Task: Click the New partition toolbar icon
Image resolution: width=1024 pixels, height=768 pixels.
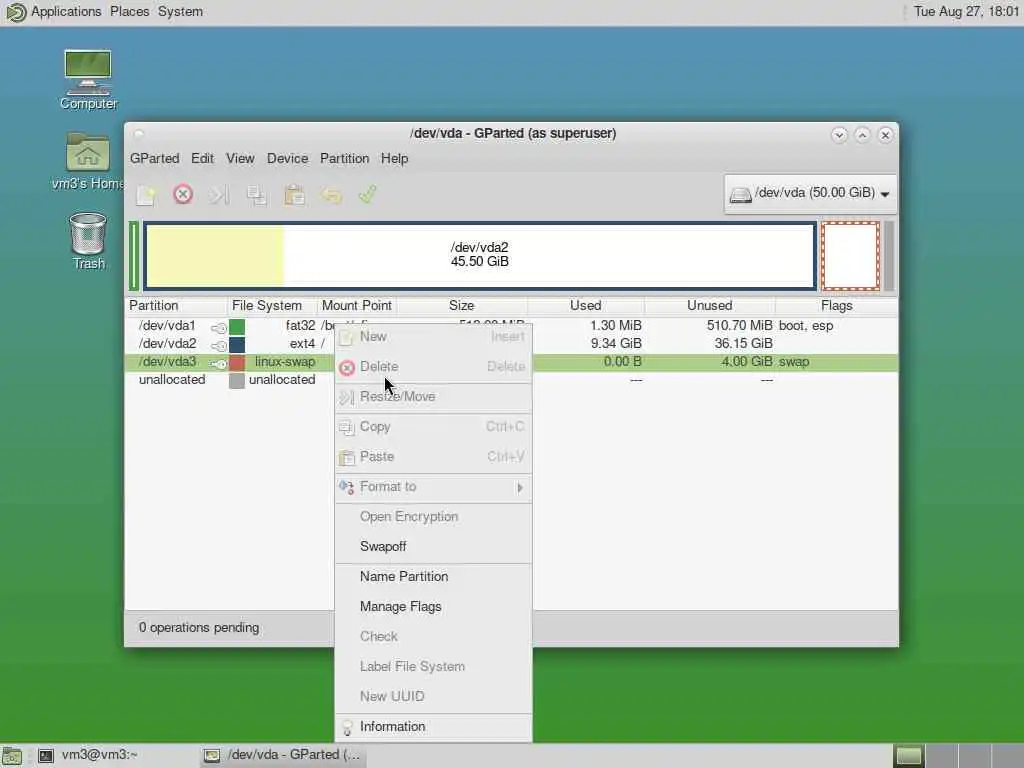Action: 146,195
